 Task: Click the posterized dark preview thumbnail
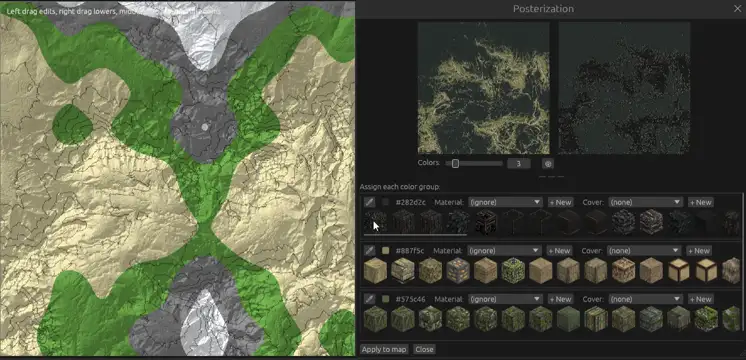624,88
